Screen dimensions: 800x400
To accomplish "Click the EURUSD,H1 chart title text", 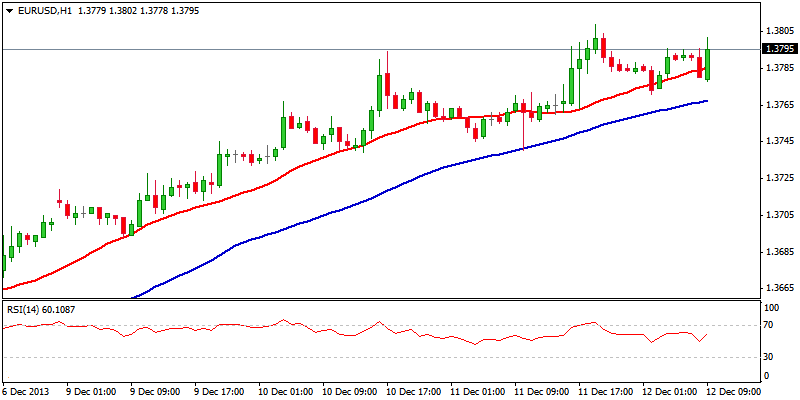I will pos(45,10).
